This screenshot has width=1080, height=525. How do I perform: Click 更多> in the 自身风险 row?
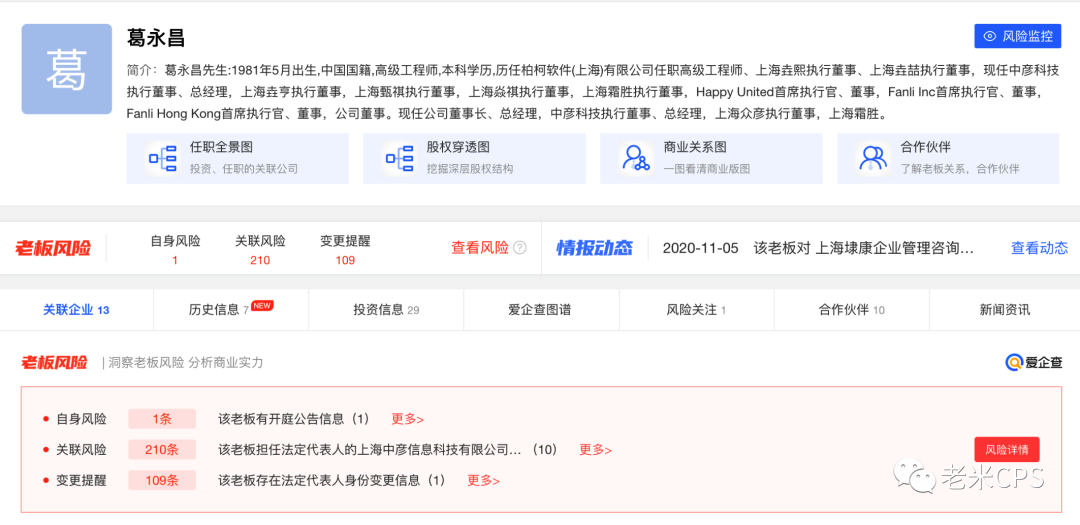click(x=408, y=419)
